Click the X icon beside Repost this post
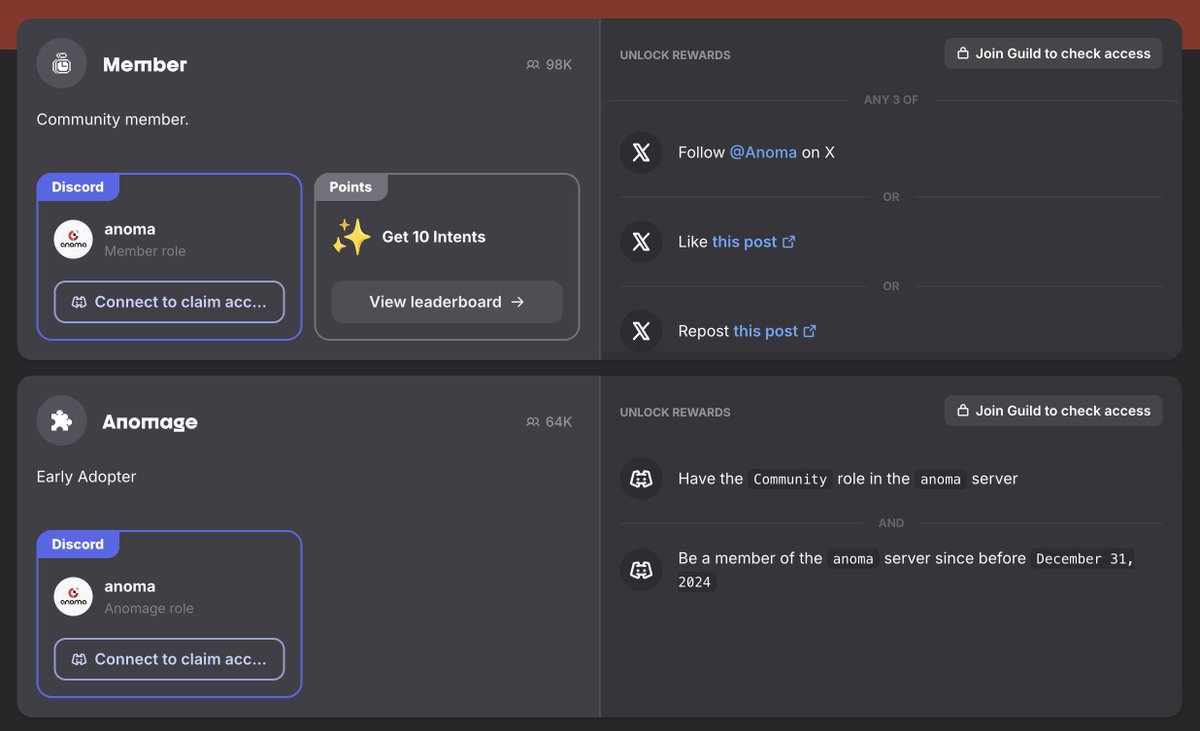Screen dimensions: 1200x731 [x=641, y=331]
